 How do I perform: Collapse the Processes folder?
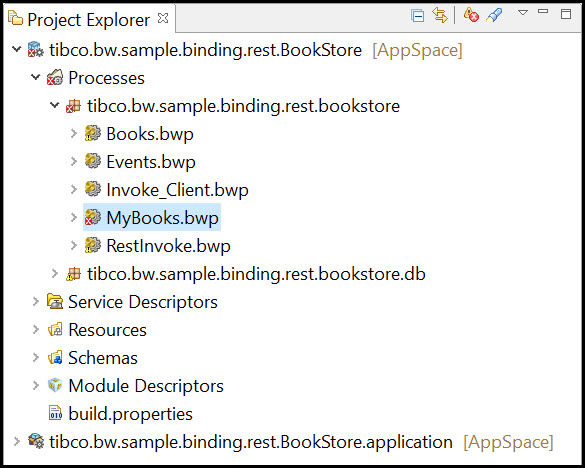point(35,77)
